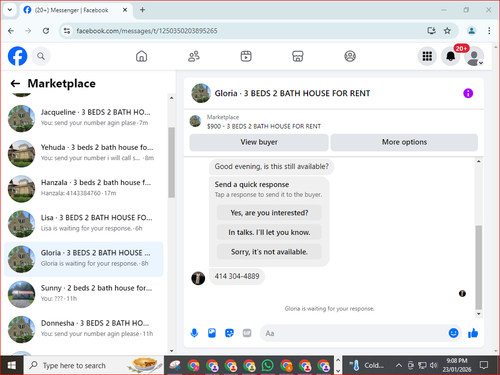This screenshot has width=500, height=375.
Task: Click the 'Good evening, is this still available?' message
Action: coord(271,167)
